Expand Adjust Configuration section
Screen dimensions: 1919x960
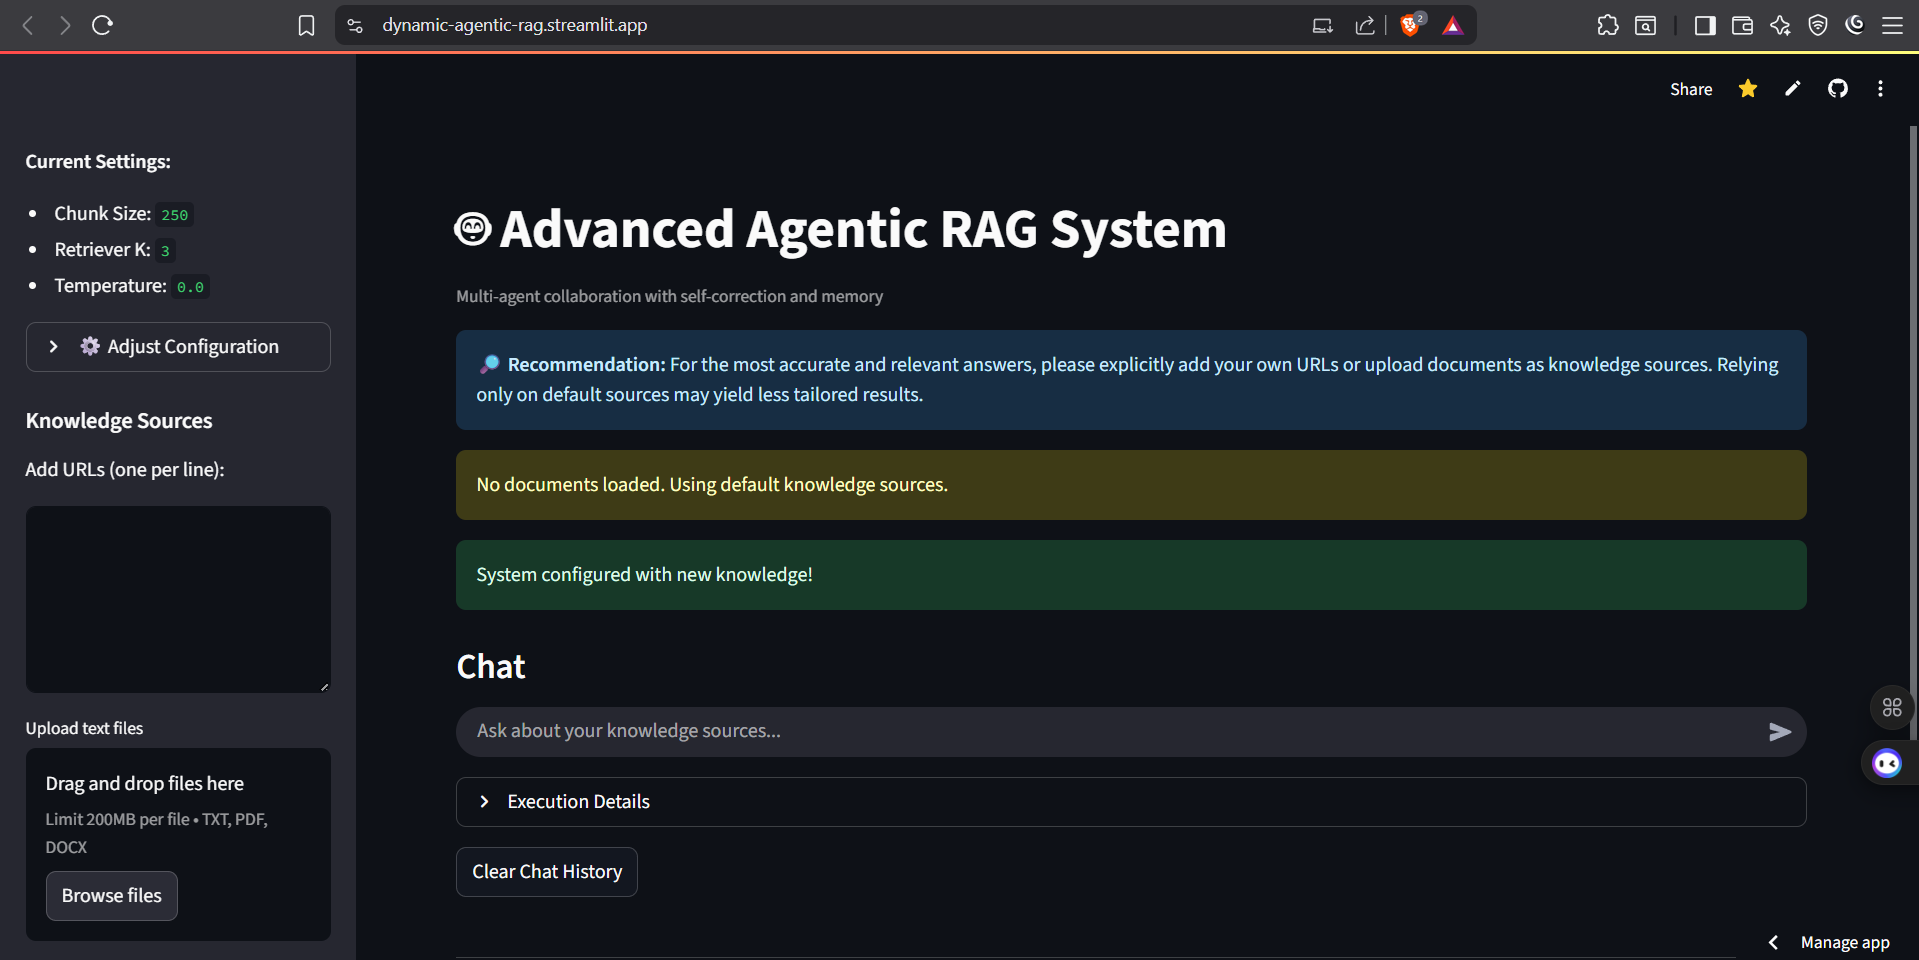(x=178, y=347)
